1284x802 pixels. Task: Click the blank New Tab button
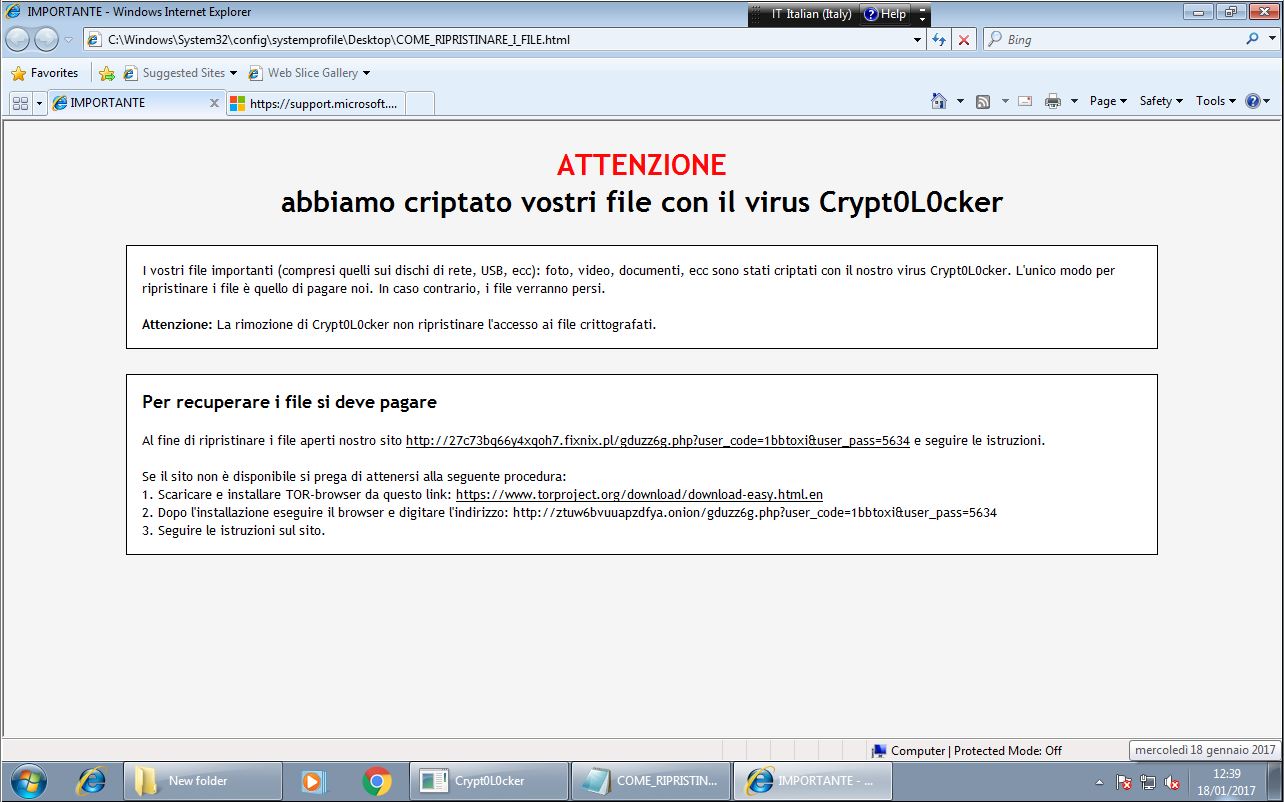coord(420,103)
